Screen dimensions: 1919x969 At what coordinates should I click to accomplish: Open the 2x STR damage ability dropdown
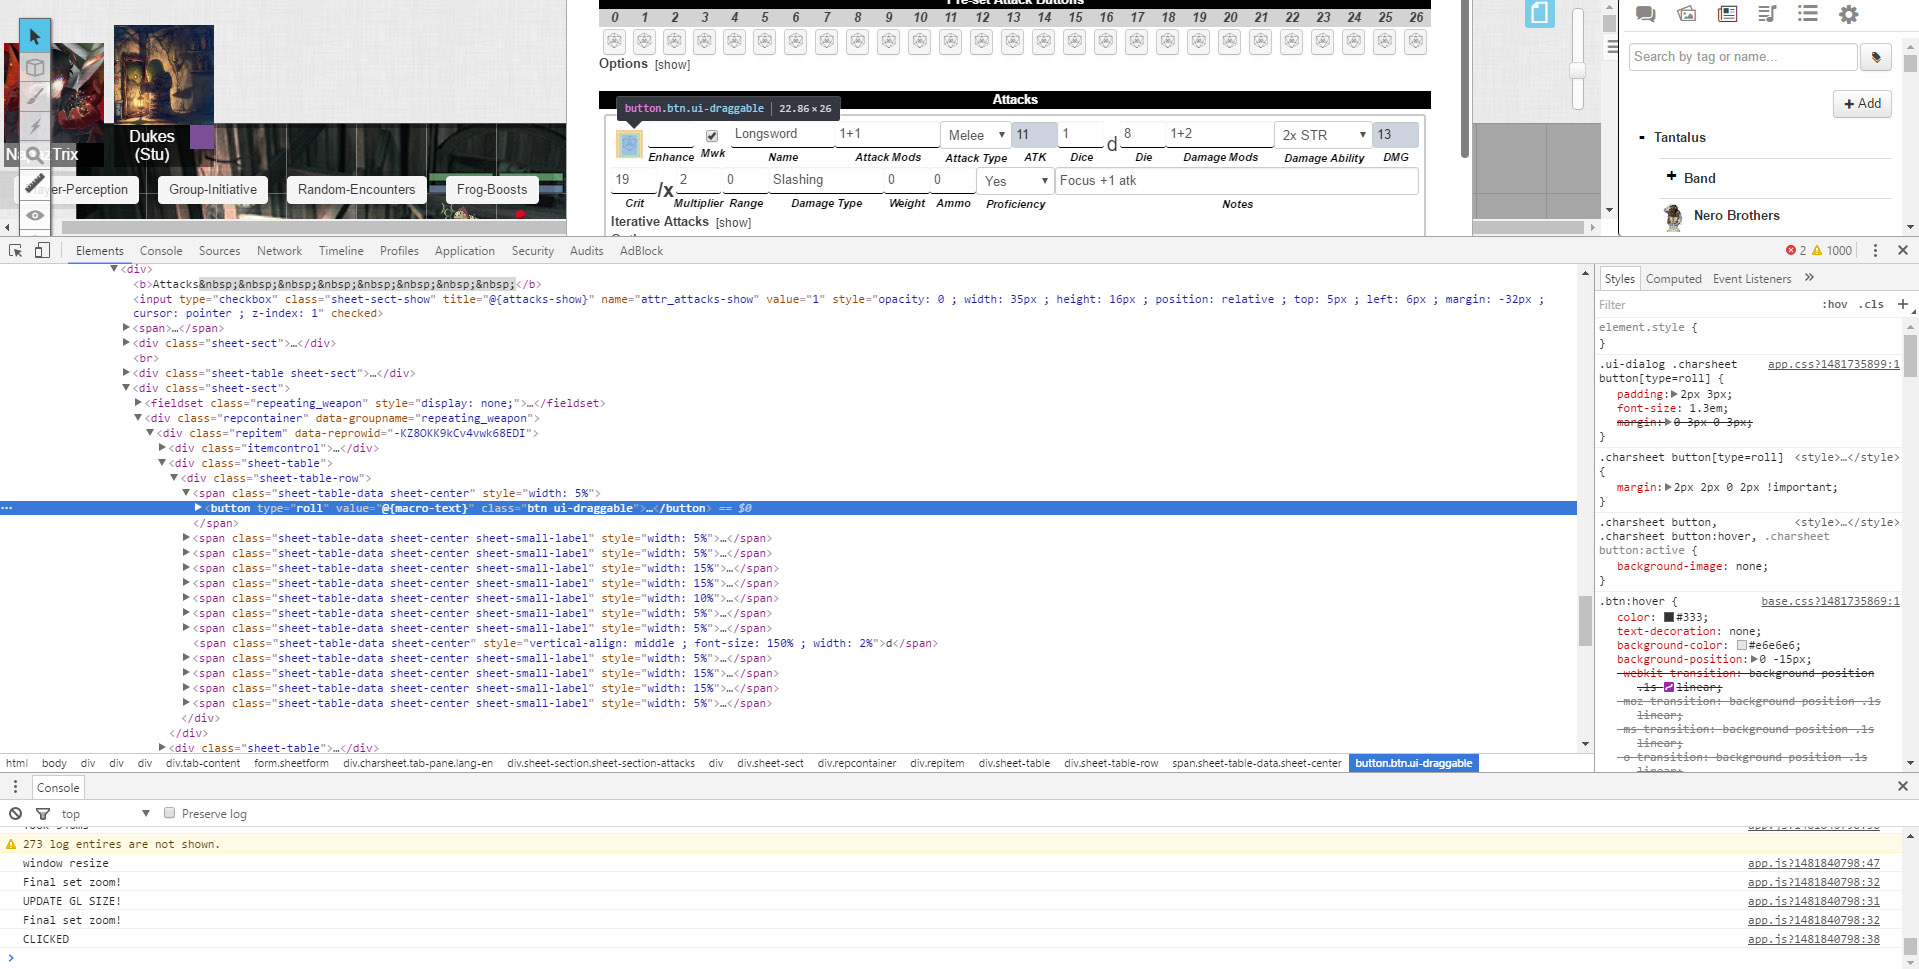click(x=1323, y=135)
